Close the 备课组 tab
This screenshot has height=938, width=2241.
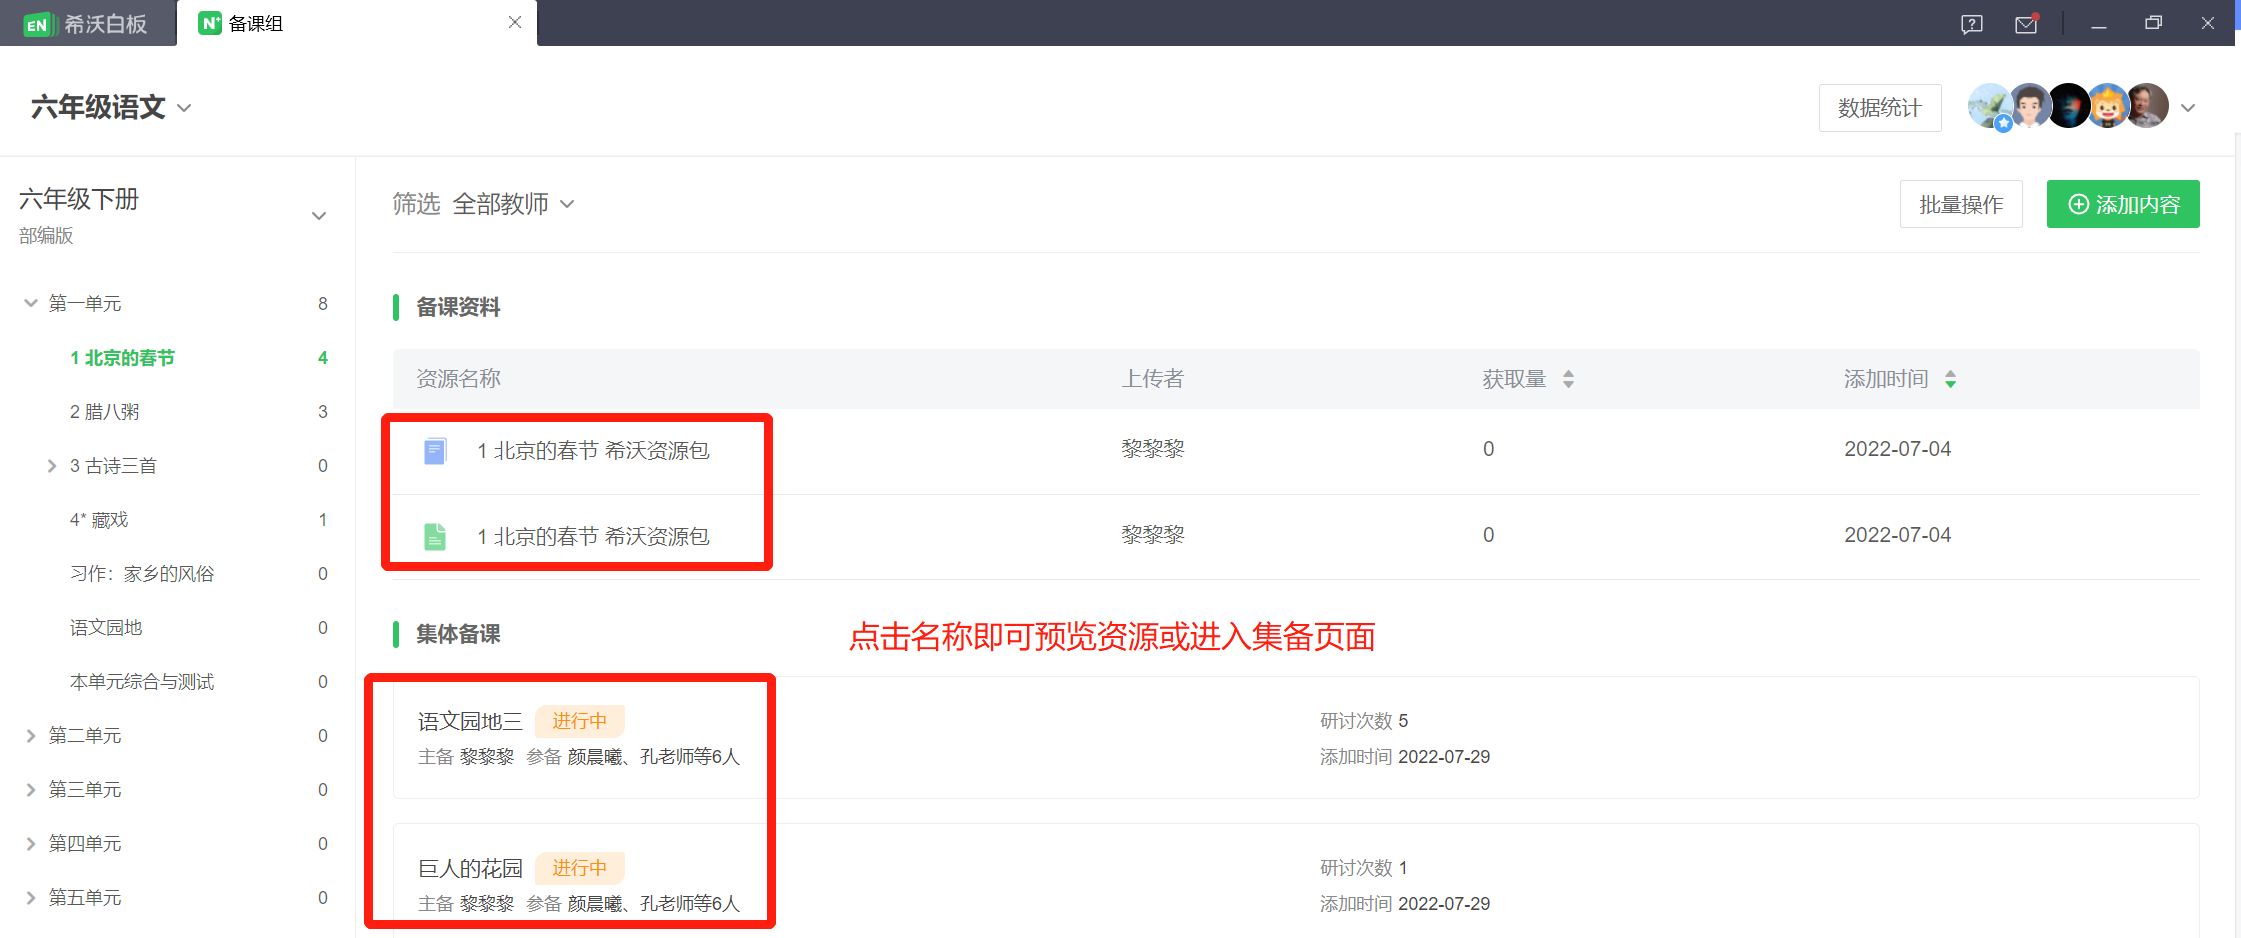click(515, 22)
